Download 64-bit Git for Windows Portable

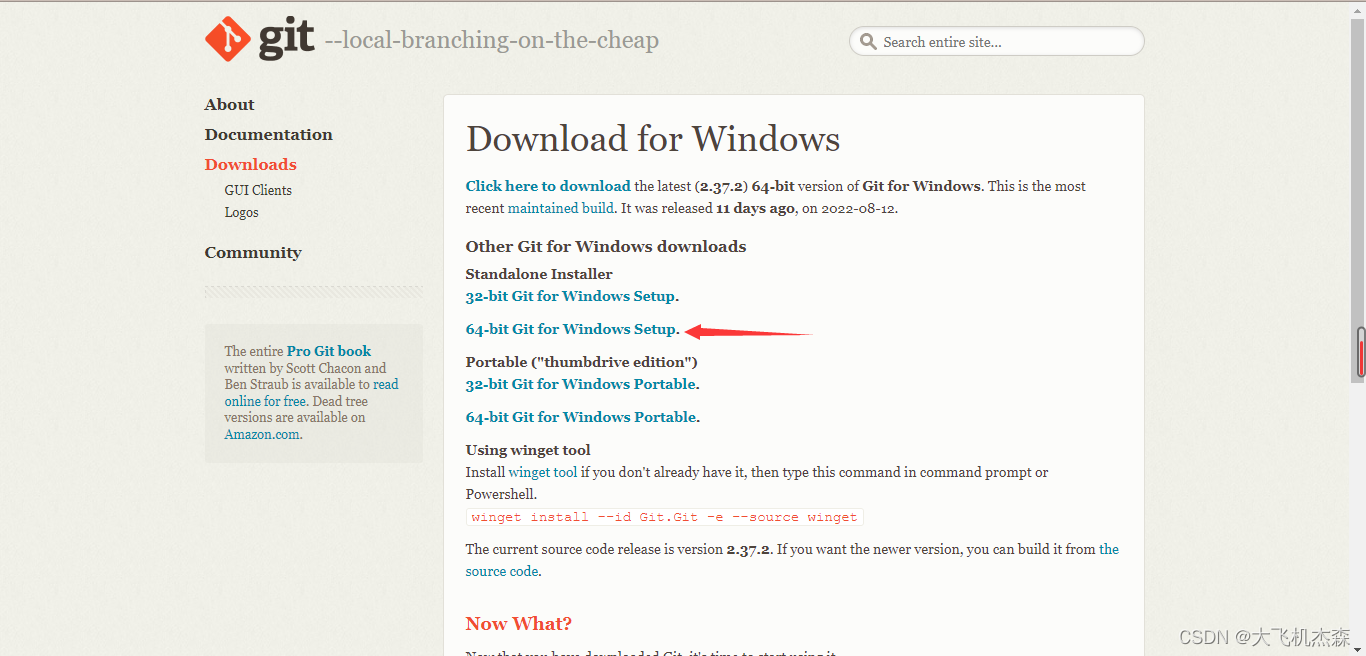(581, 417)
